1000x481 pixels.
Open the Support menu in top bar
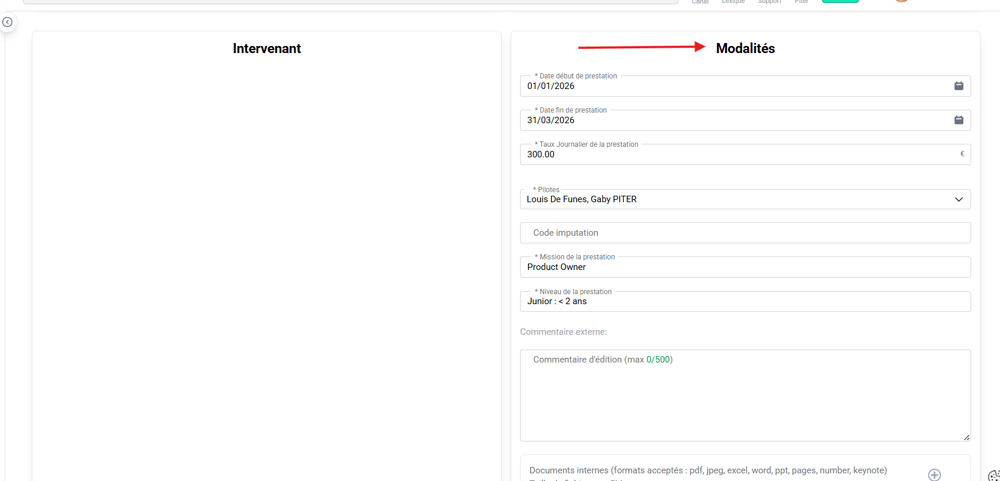click(x=769, y=2)
